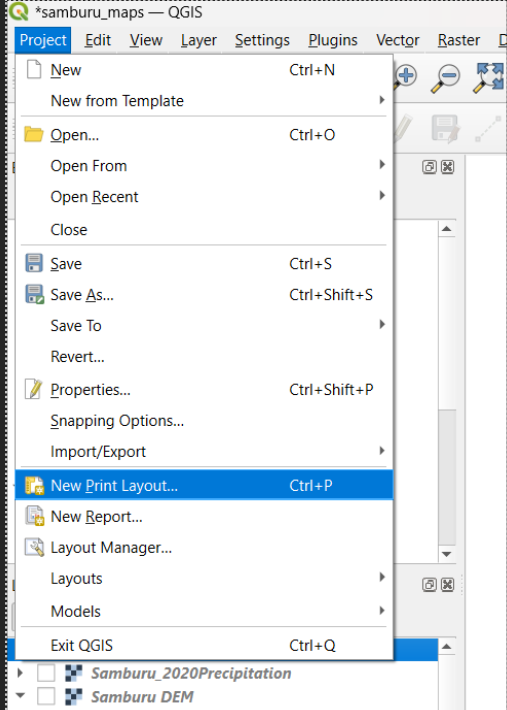Click the Zoom Full extent icon
This screenshot has width=507, height=710.
point(489,78)
